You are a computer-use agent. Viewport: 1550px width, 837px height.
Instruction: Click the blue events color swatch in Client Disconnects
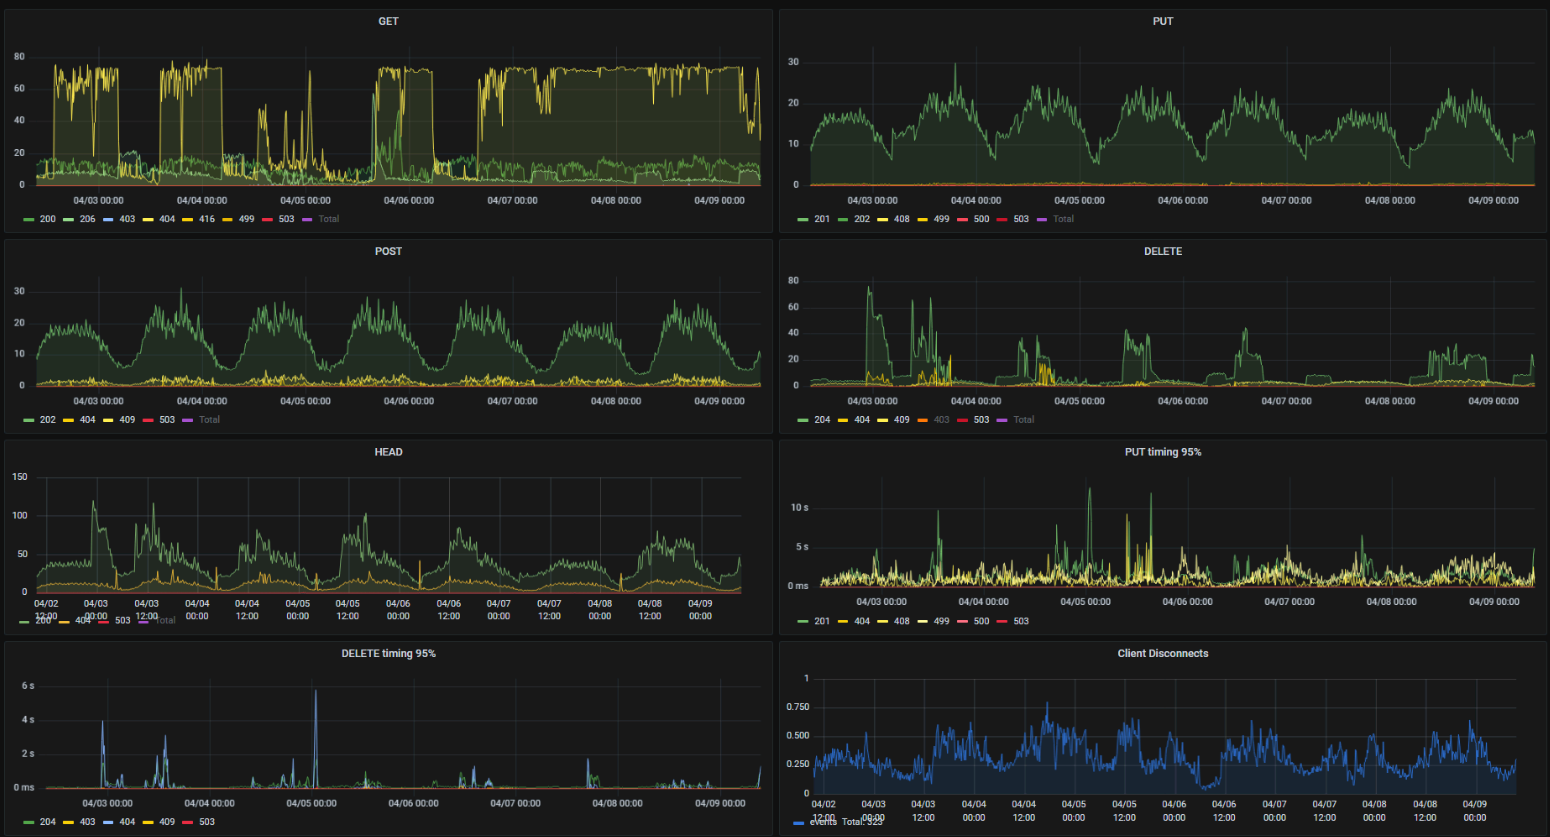point(798,823)
